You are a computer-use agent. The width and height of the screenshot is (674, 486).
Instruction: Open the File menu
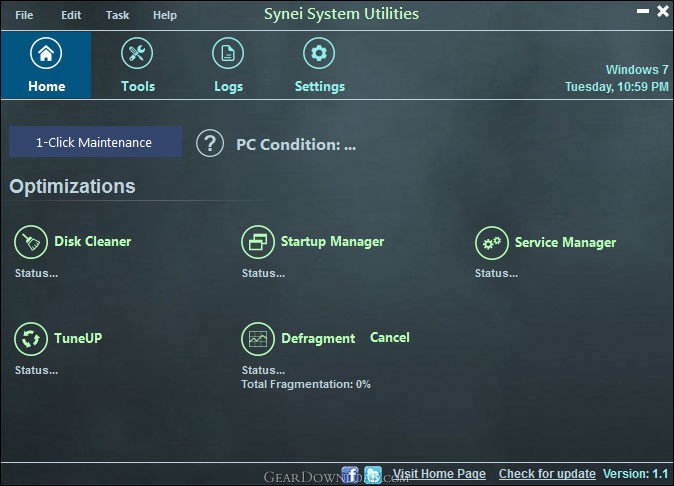tap(24, 15)
